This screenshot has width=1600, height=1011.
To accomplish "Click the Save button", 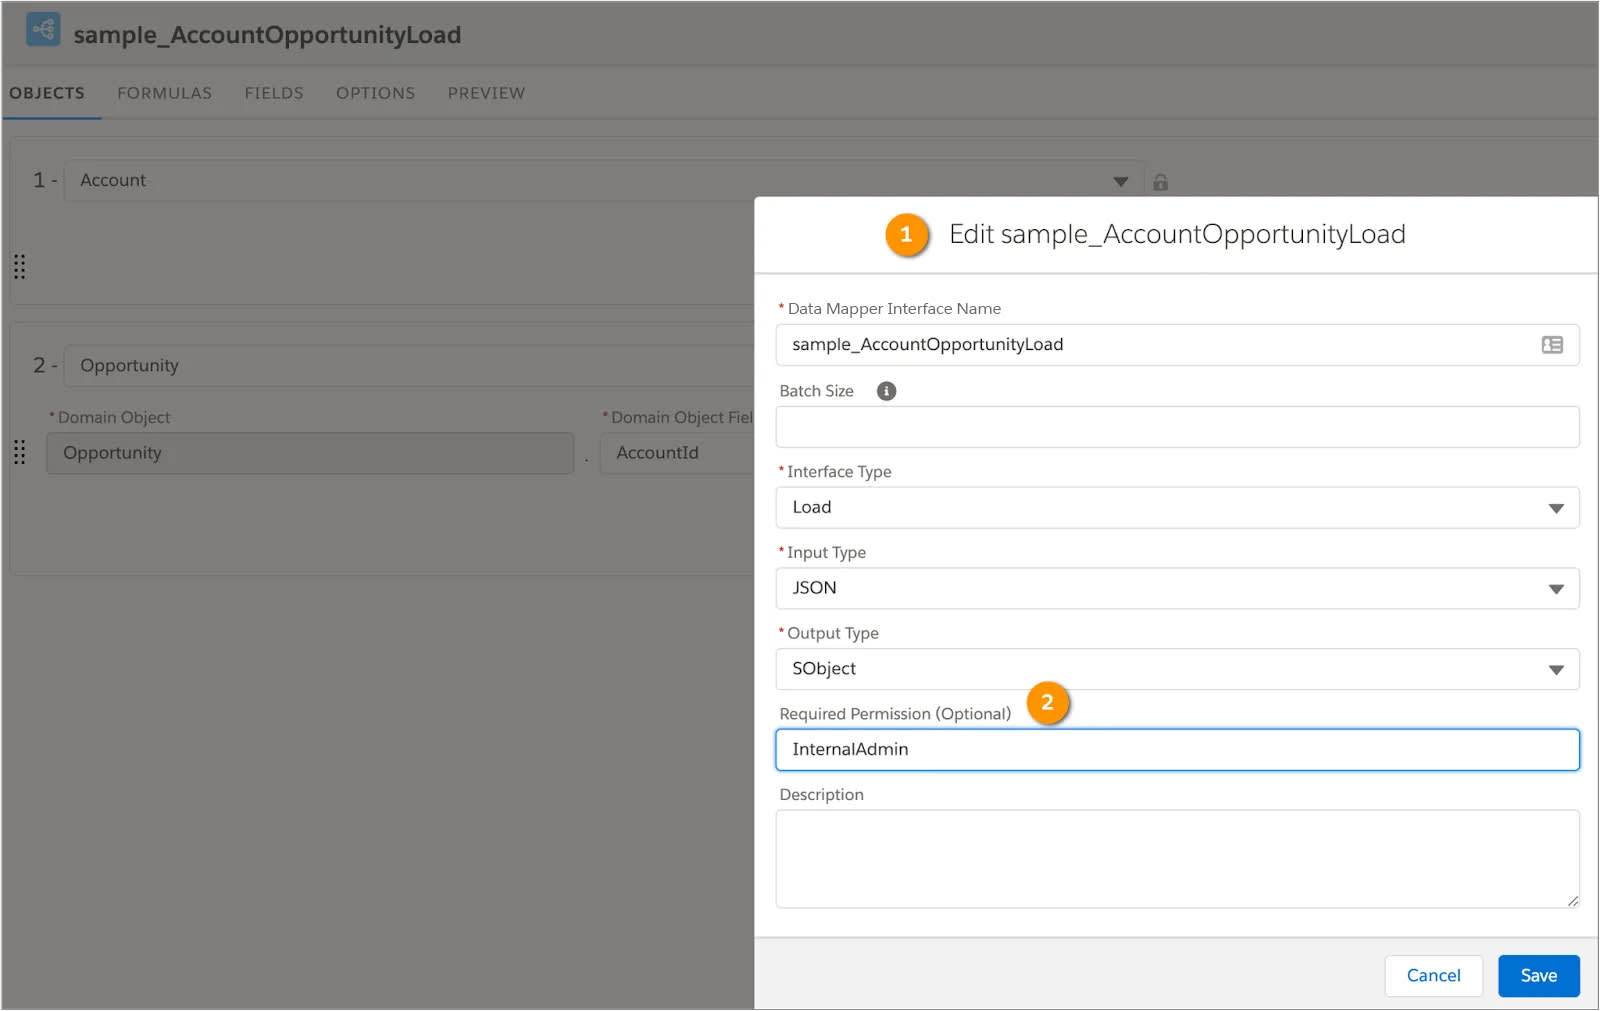I will click(1538, 976).
